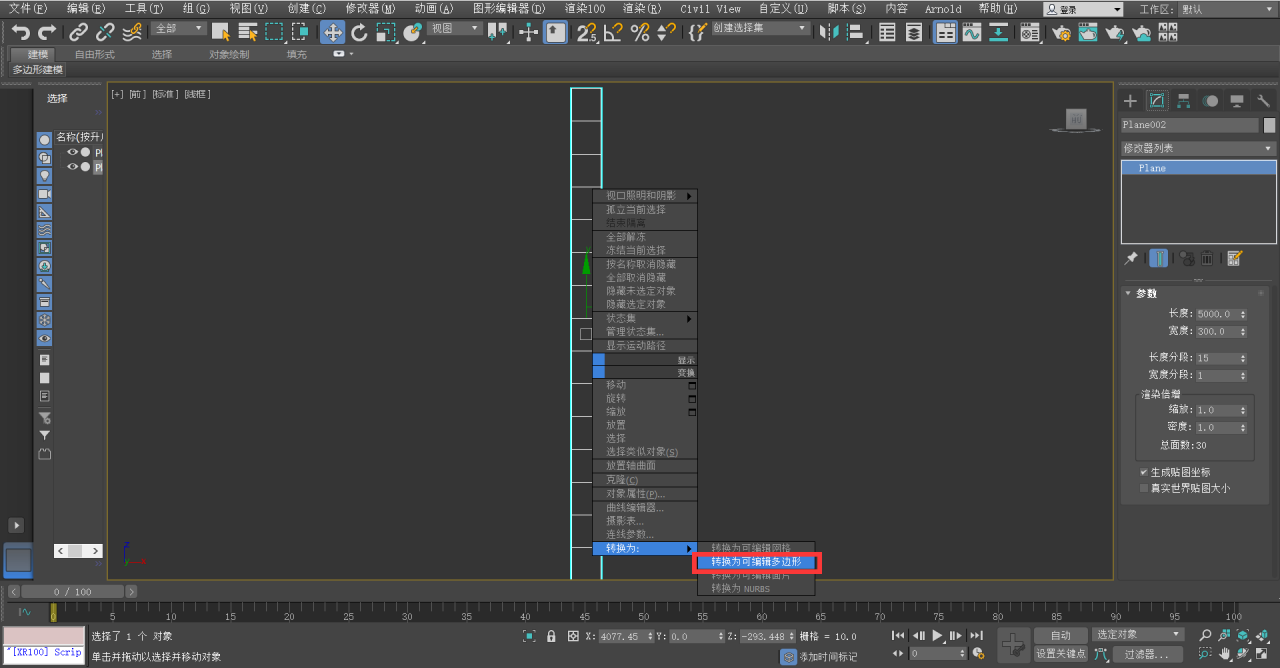Open the 选定对象 key filter dropdown
1280x668 pixels.
tap(1138, 634)
